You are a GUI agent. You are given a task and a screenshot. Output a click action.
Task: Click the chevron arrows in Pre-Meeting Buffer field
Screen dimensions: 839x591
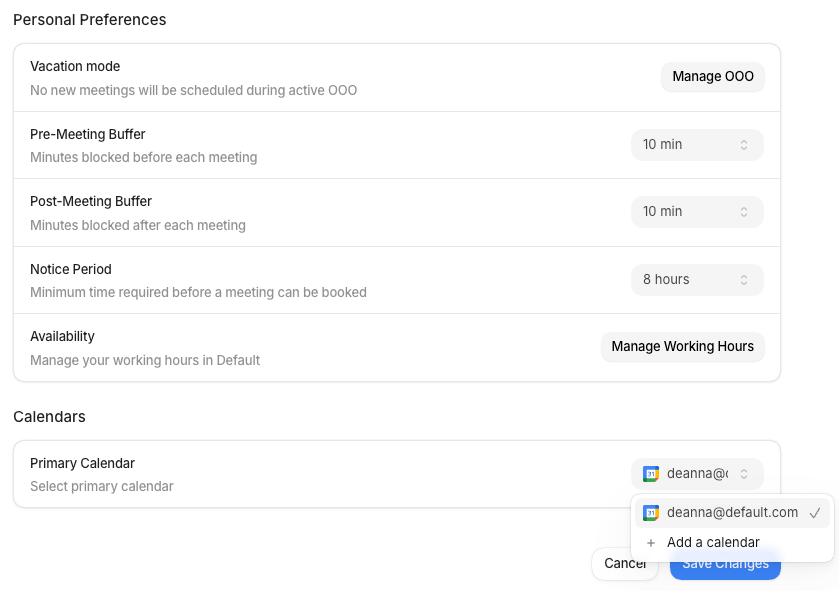click(x=744, y=145)
